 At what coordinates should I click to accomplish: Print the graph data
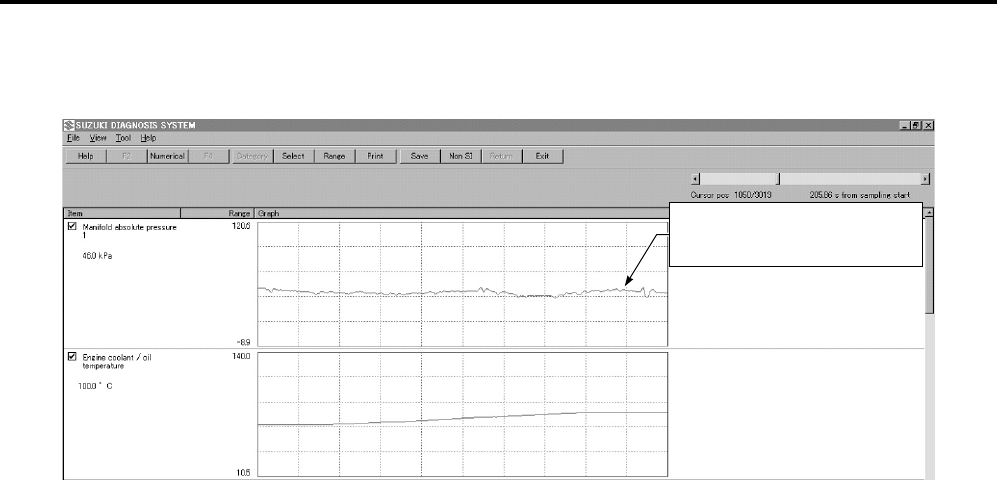pyautogui.click(x=375, y=157)
